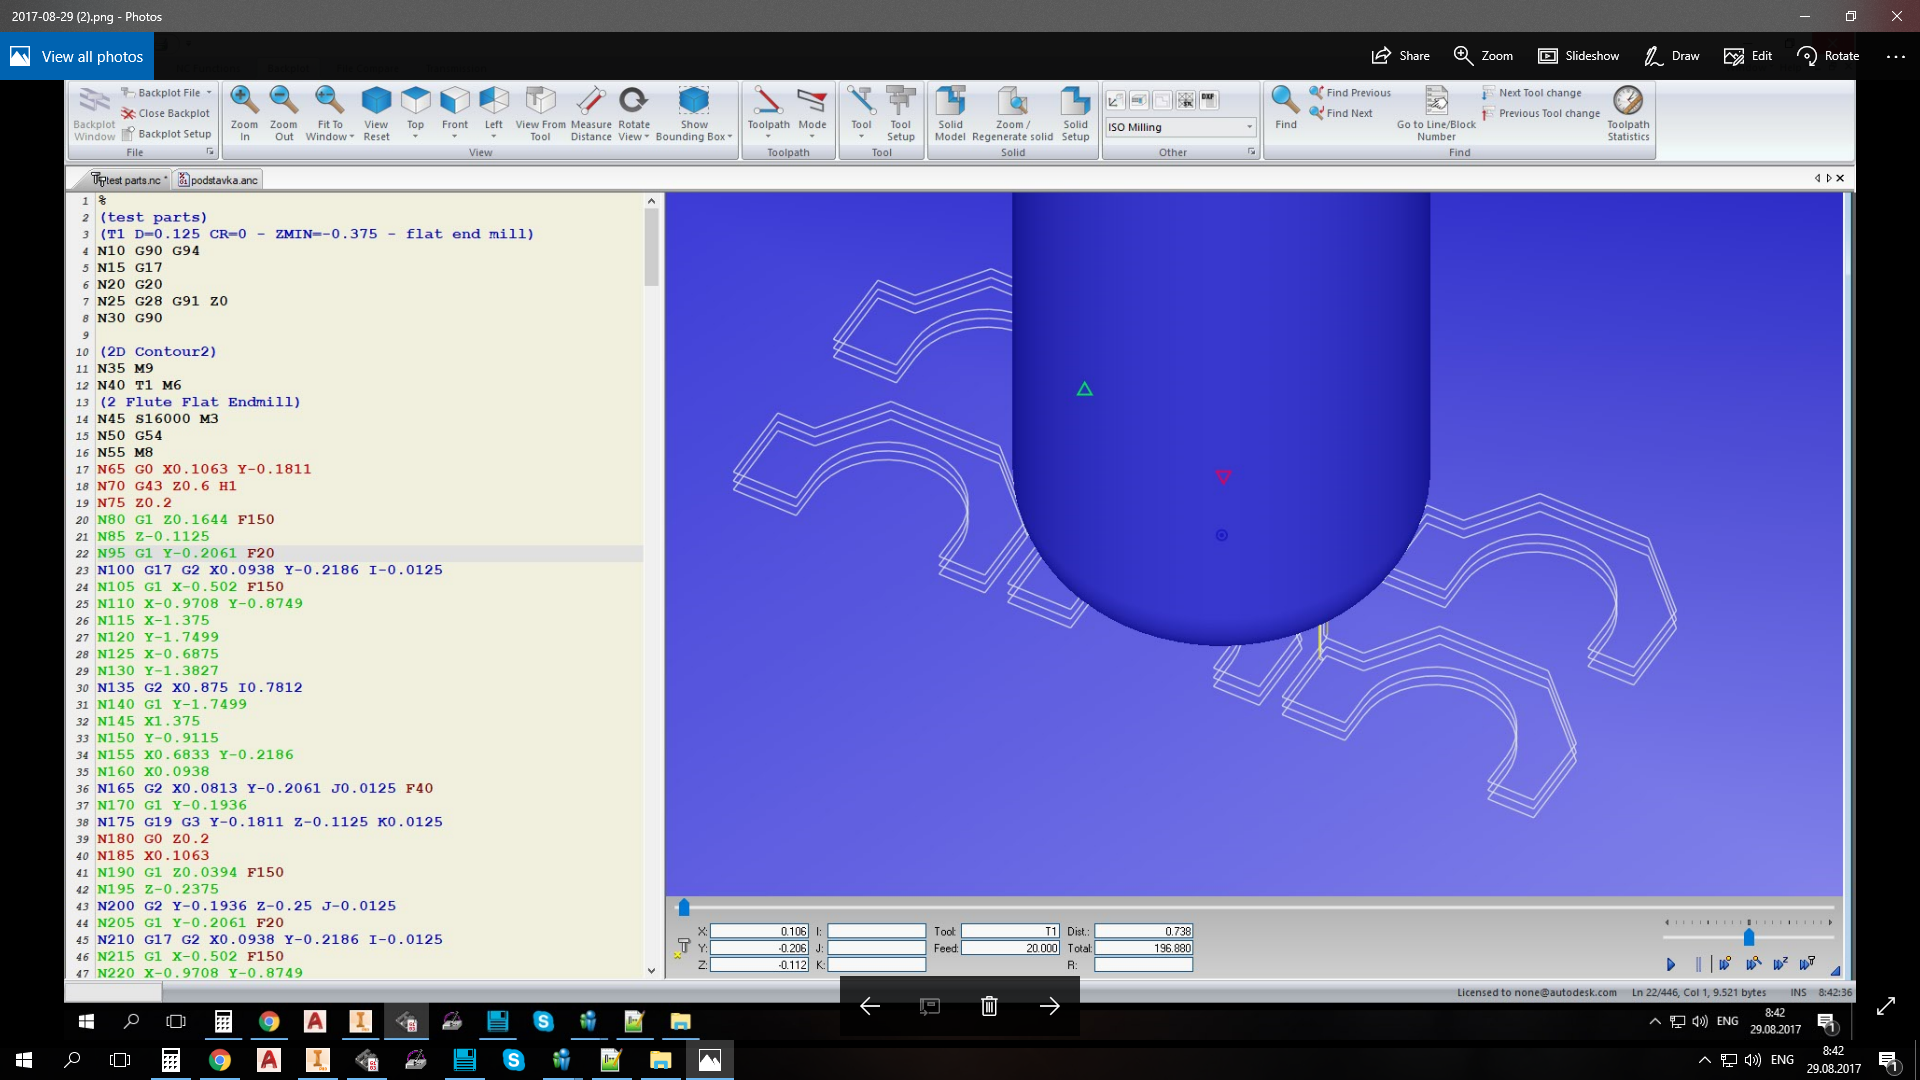Select line N95 G1 Y-0.2061 F20
Viewport: 1920px width, 1080px height.
pyautogui.click(x=186, y=553)
